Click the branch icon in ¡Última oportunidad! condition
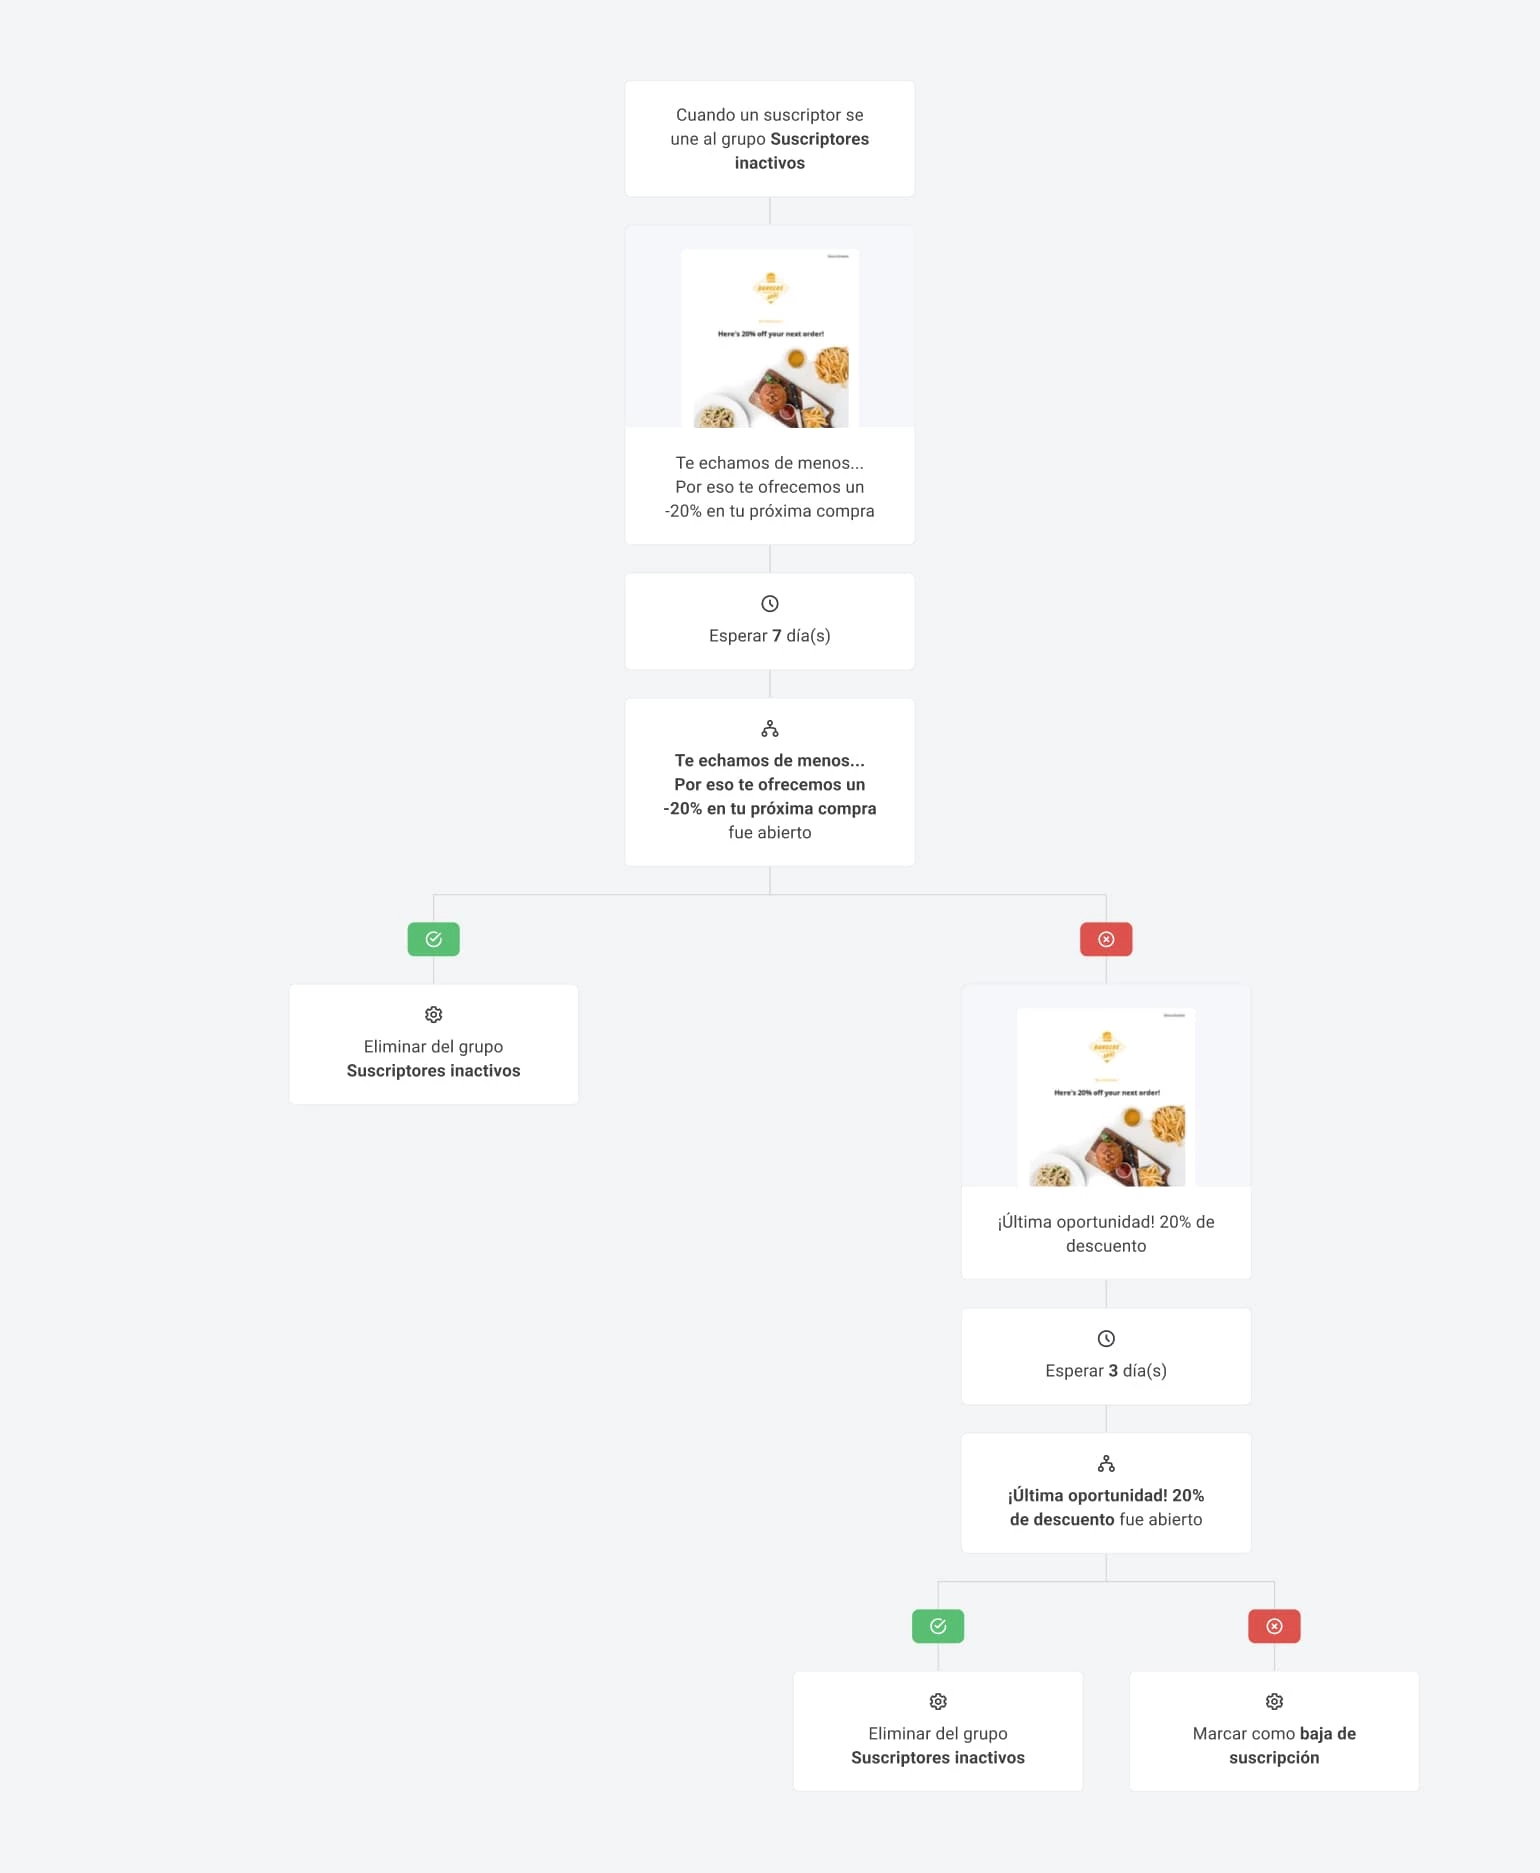This screenshot has width=1540, height=1873. tap(1105, 1464)
